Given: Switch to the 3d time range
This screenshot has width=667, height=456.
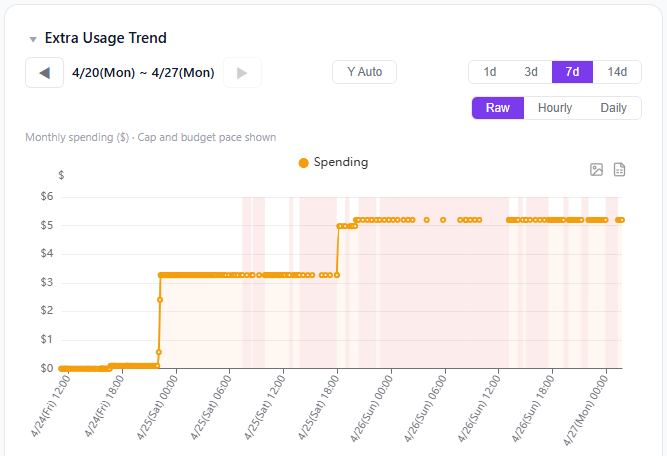Looking at the screenshot, I should (x=531, y=72).
